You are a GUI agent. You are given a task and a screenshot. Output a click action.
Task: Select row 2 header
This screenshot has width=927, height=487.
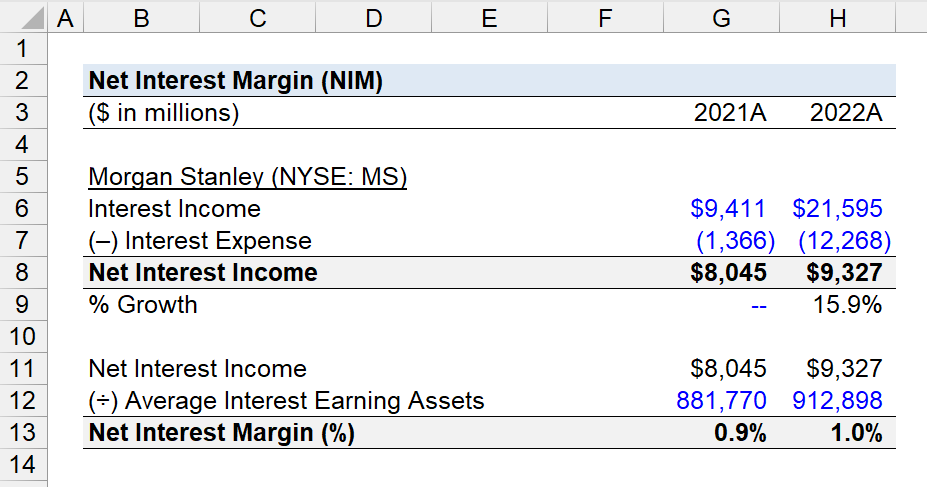click(23, 80)
